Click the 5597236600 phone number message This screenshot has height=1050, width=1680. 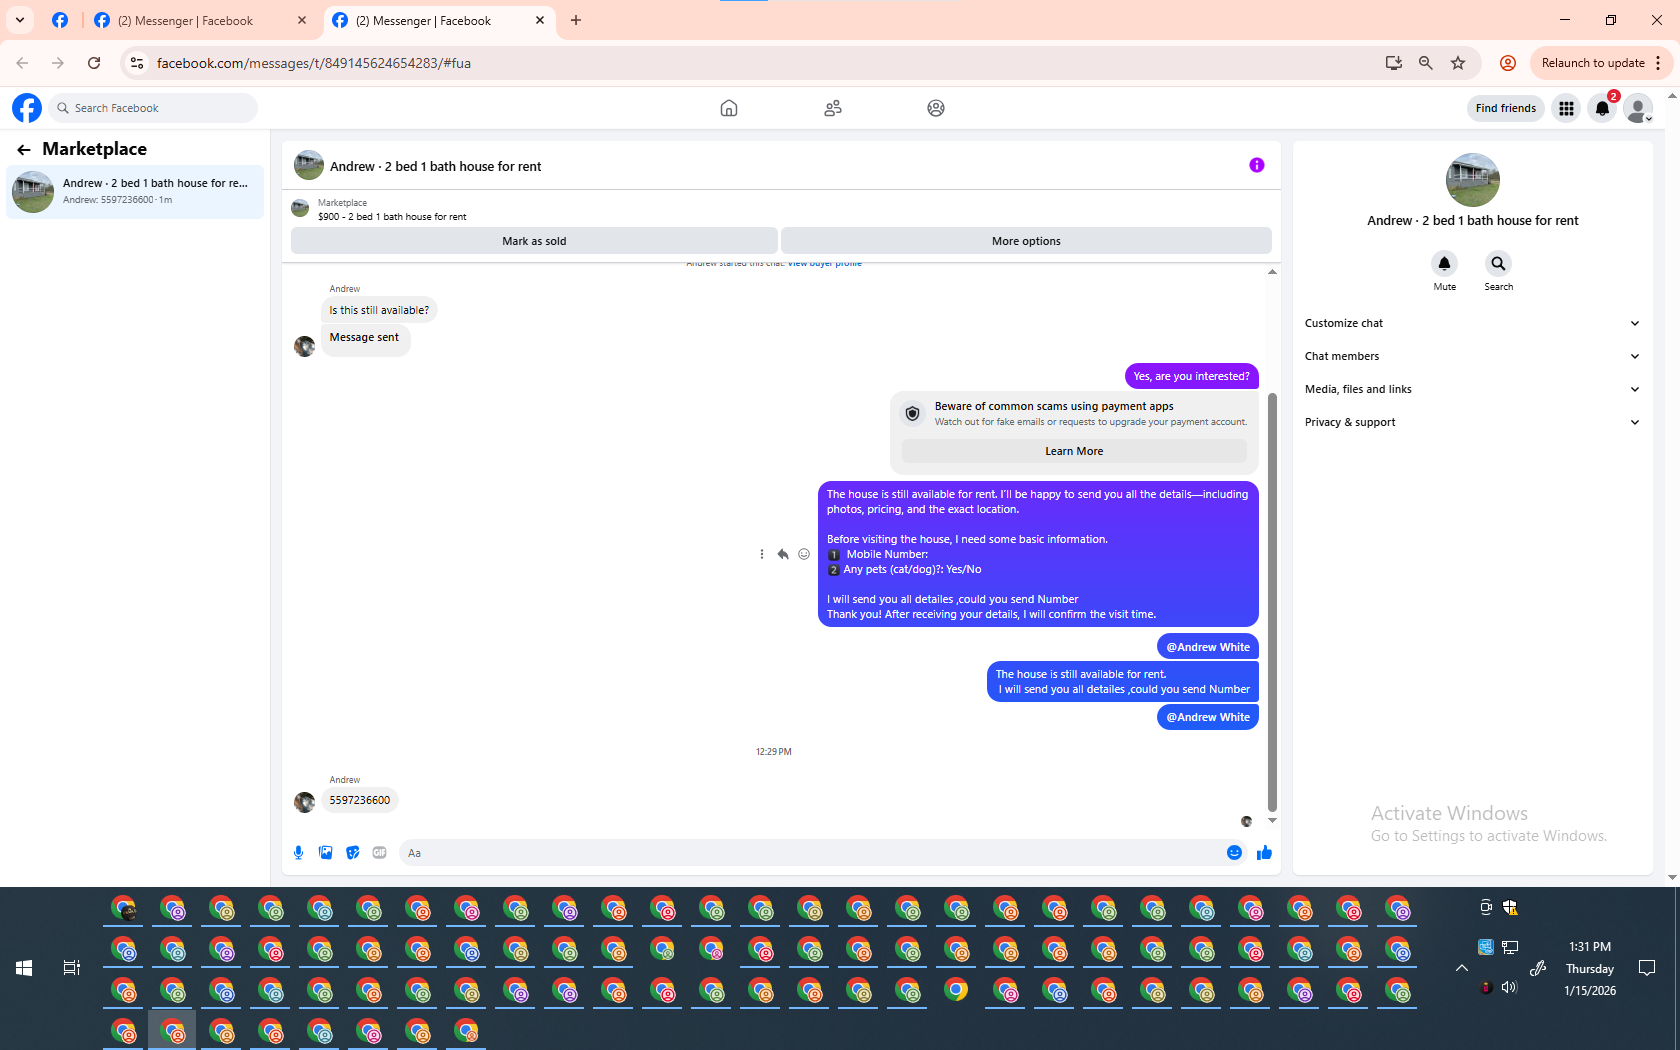[360, 800]
